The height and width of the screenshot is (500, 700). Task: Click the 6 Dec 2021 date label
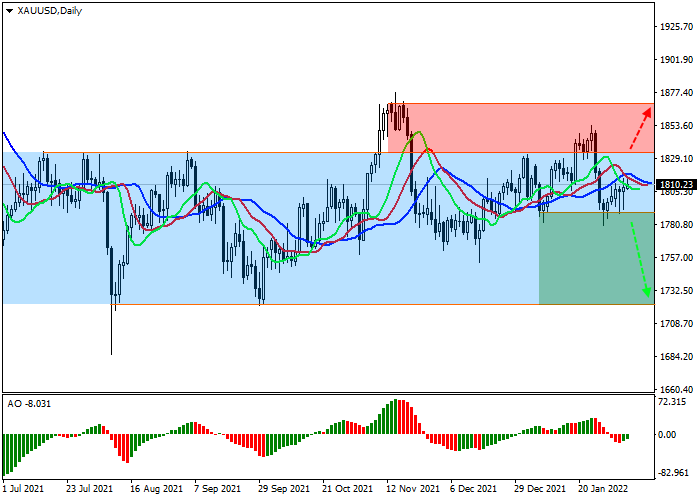[x=473, y=489]
